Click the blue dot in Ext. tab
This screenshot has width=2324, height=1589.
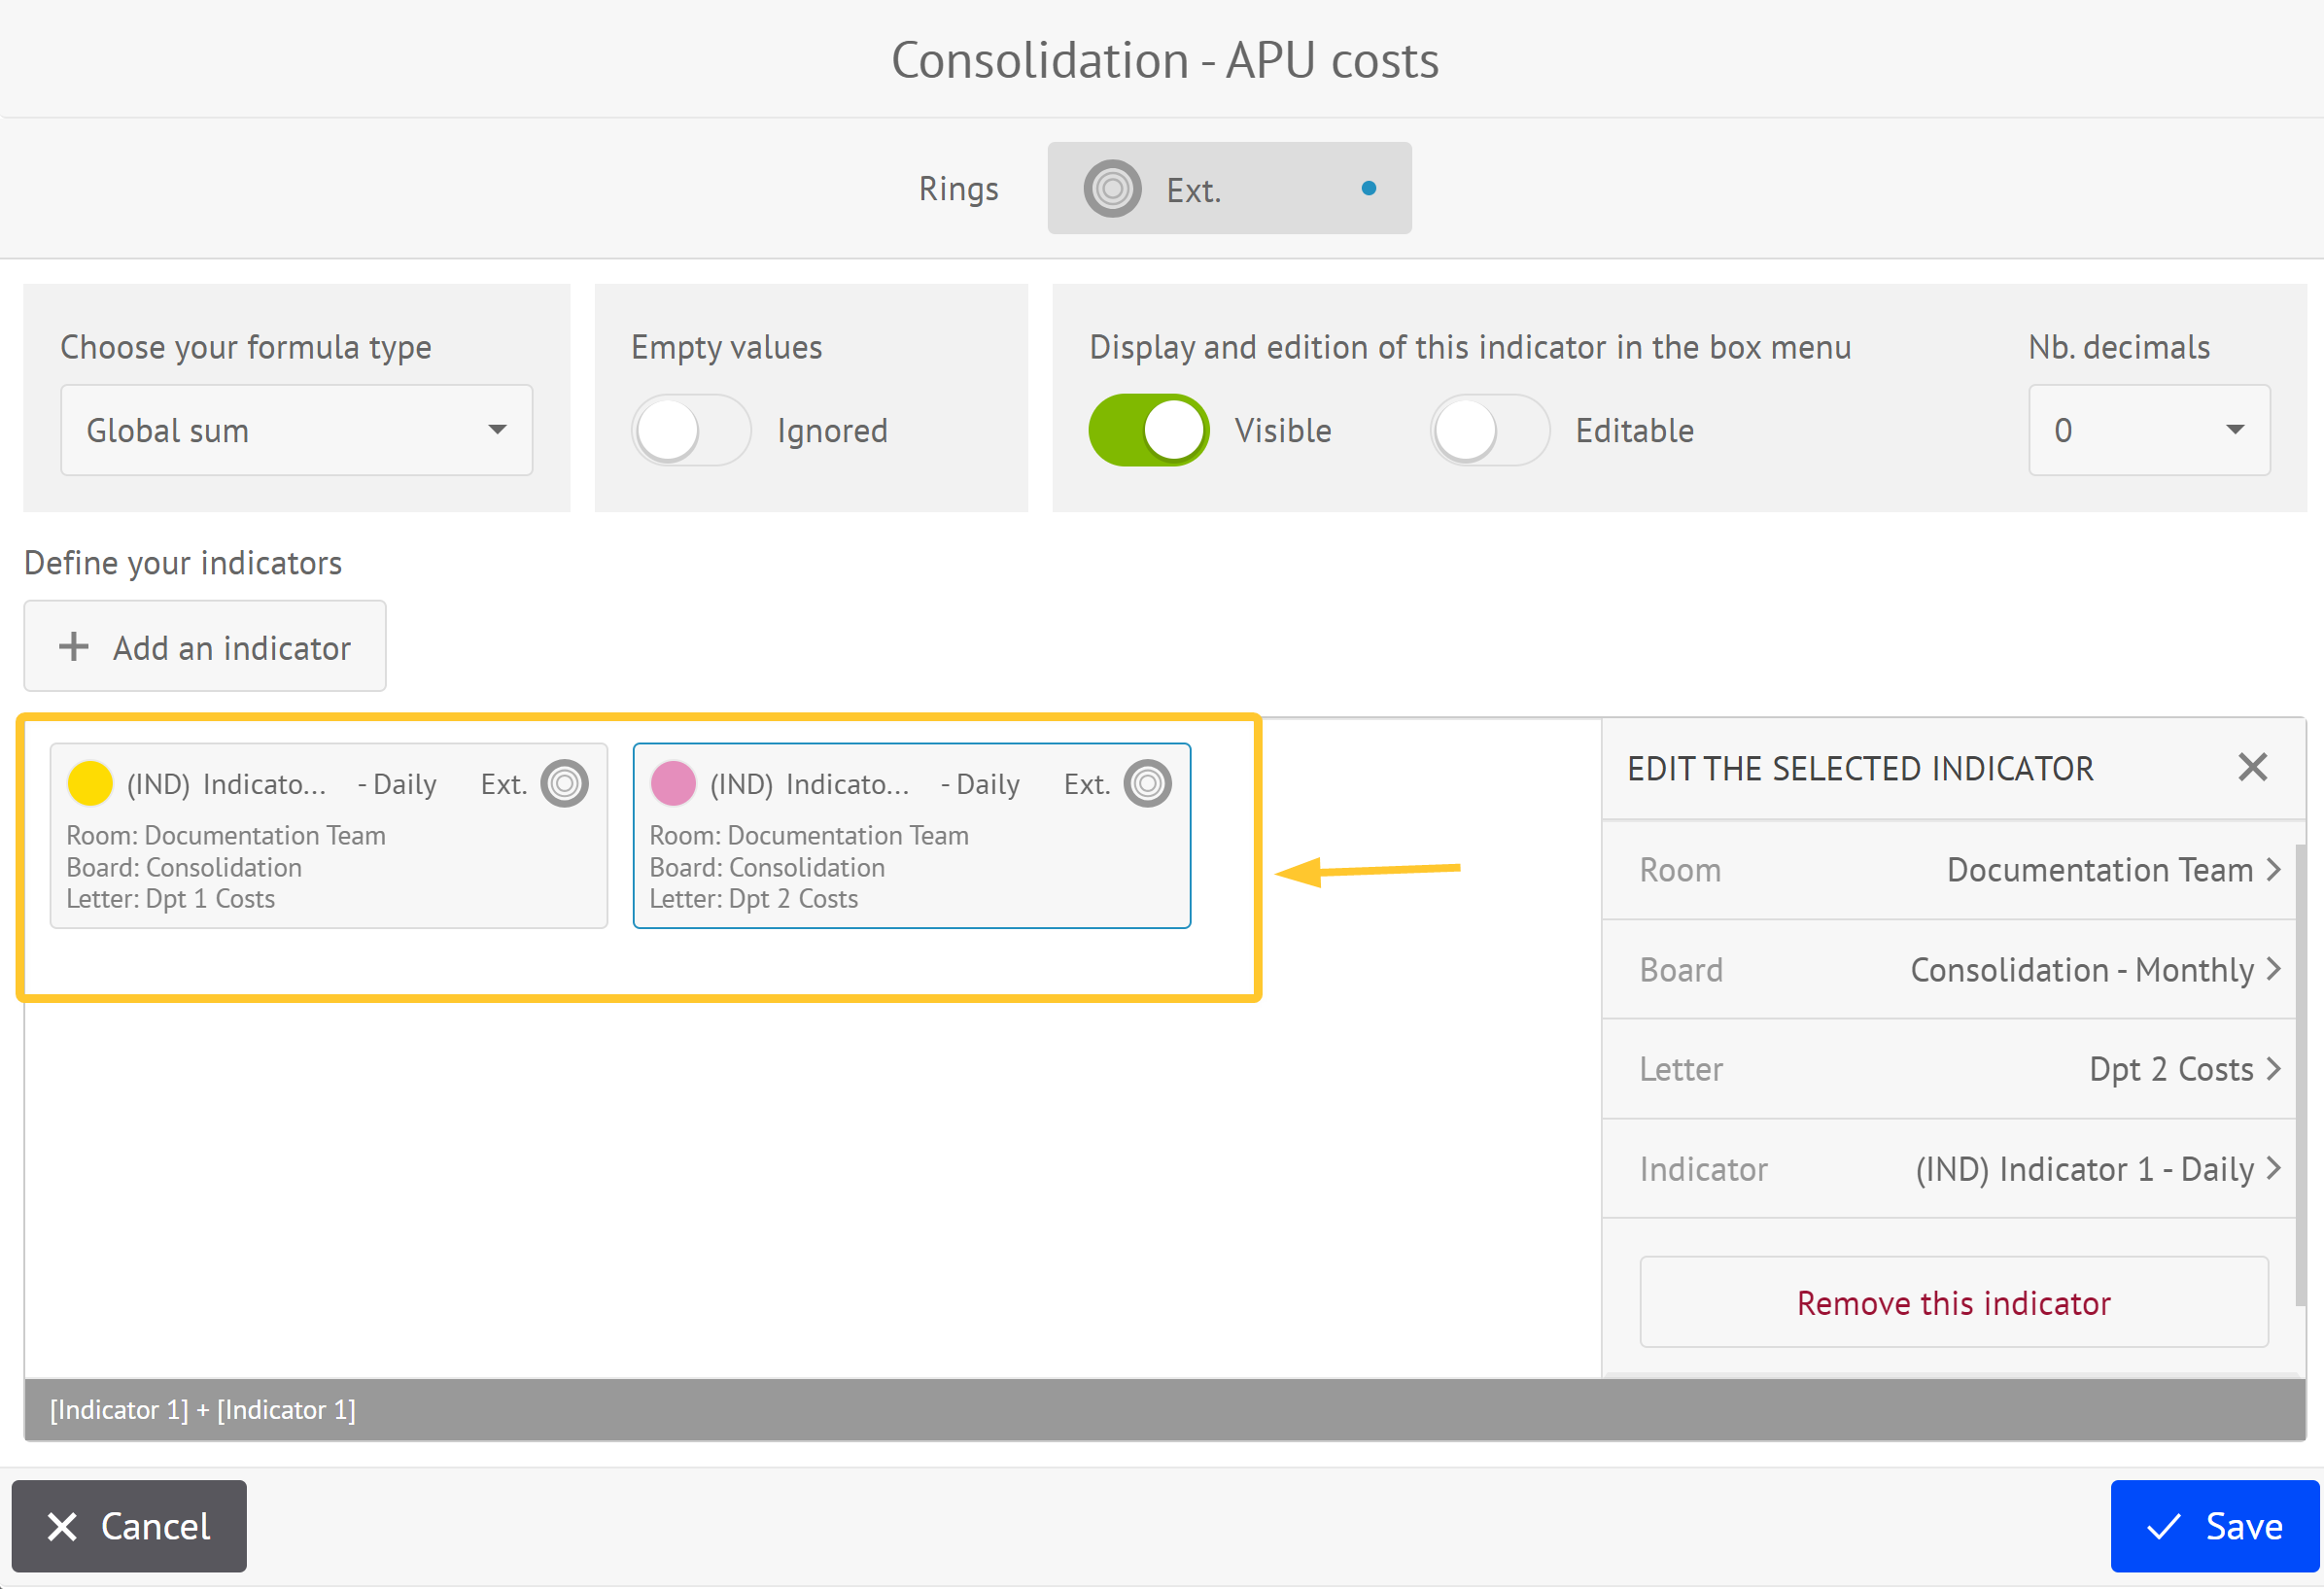click(x=1369, y=188)
